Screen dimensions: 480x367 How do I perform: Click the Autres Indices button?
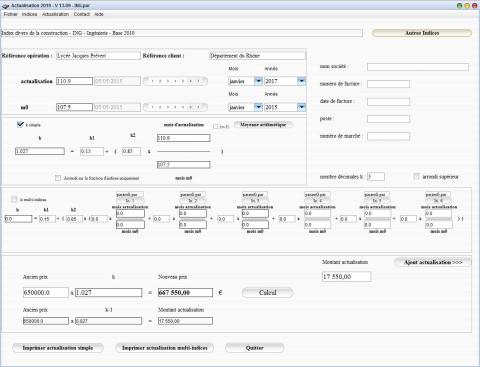[422, 33]
